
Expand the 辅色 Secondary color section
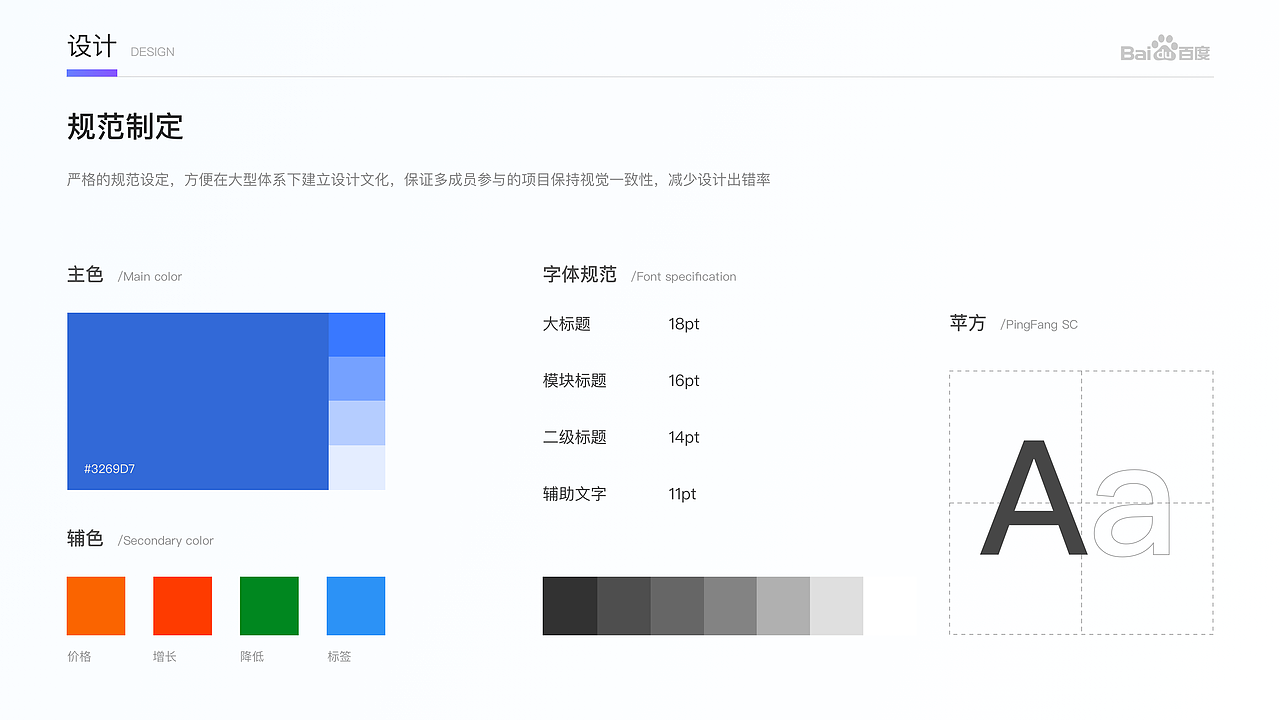(x=85, y=540)
